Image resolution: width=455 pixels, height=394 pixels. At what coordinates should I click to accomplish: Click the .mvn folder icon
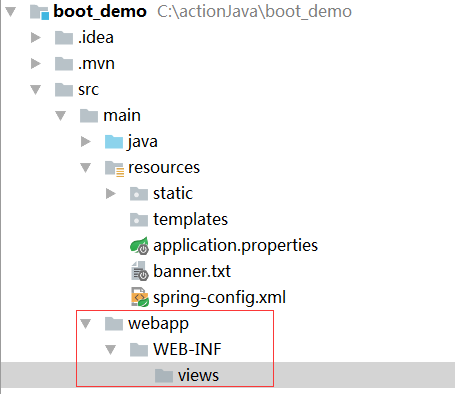[64, 64]
